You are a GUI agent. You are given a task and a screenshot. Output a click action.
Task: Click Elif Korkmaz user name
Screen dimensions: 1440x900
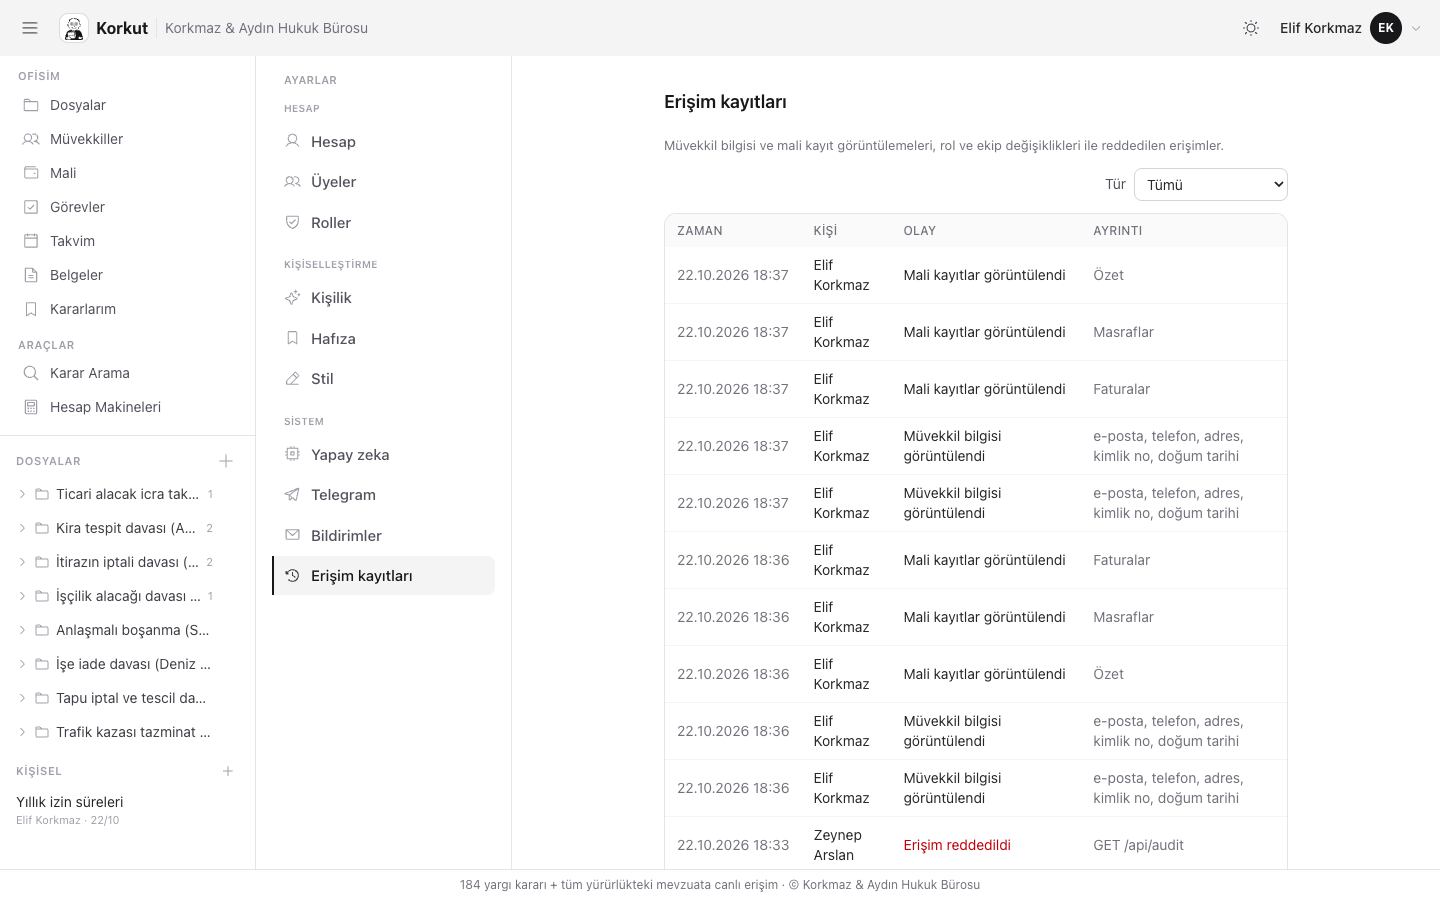click(x=1320, y=28)
